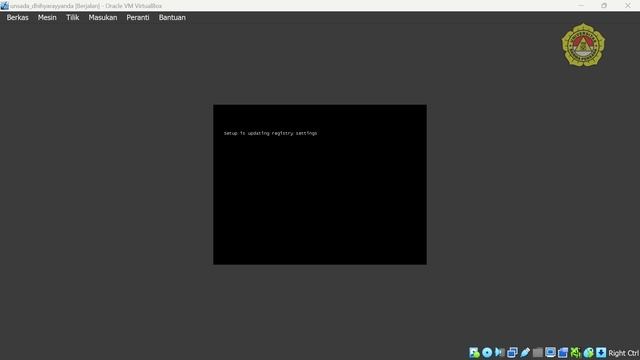The image size is (640, 360).
Task: Open the Masukan menu
Action: pyautogui.click(x=103, y=18)
